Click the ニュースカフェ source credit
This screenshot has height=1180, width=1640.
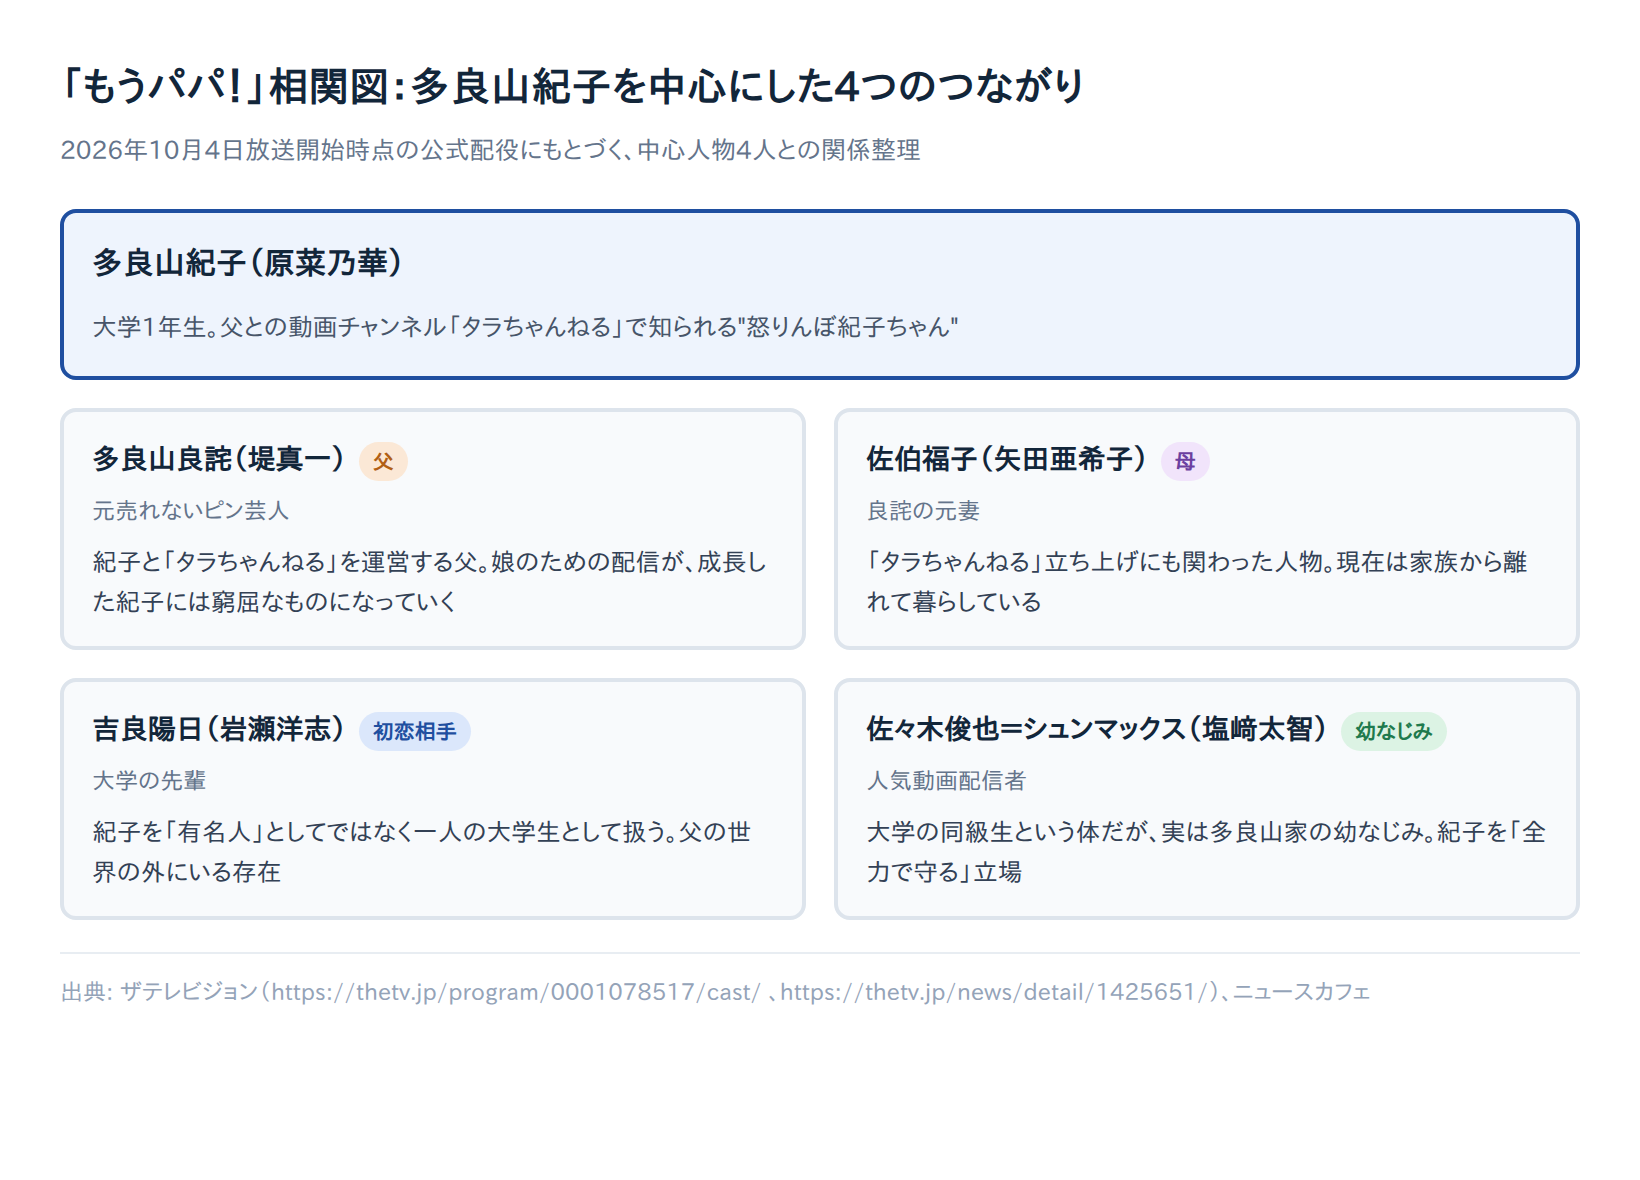(1301, 992)
